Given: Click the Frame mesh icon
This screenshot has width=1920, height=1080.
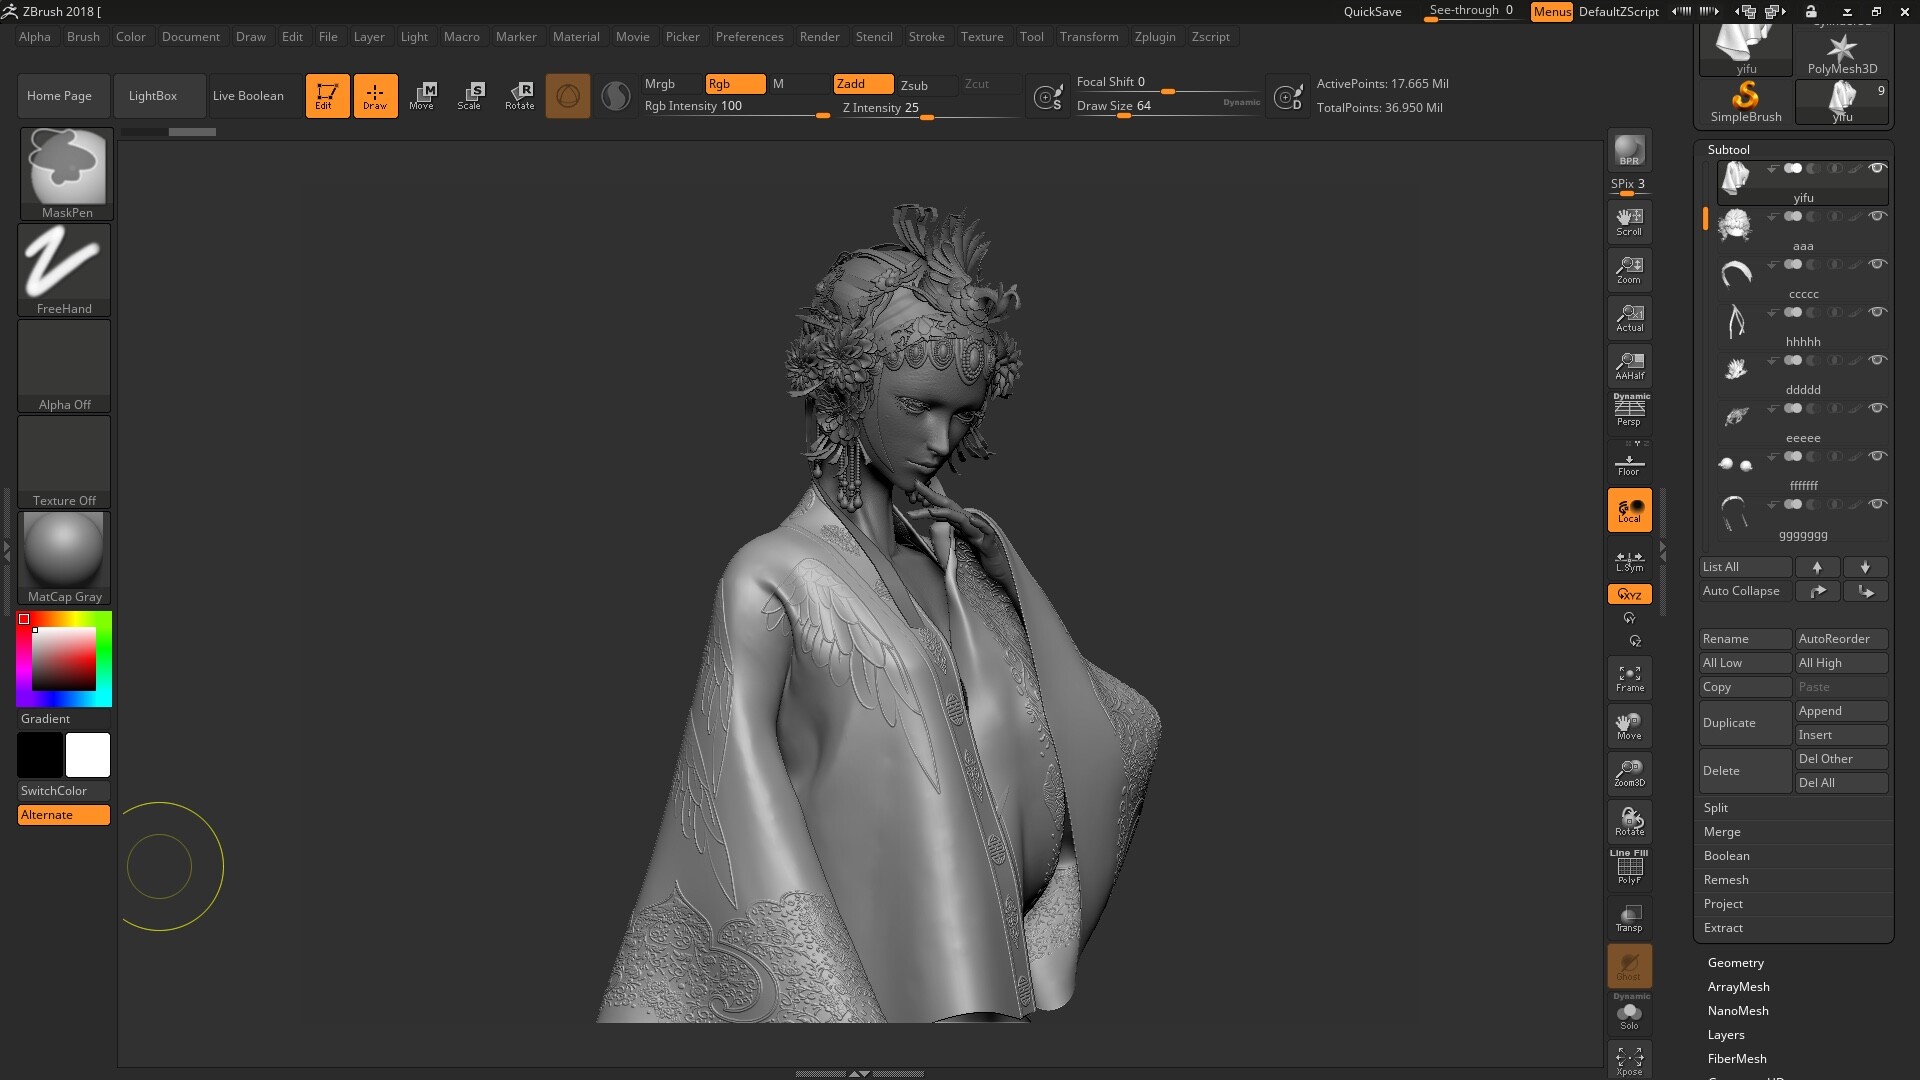Looking at the screenshot, I should tap(1629, 678).
